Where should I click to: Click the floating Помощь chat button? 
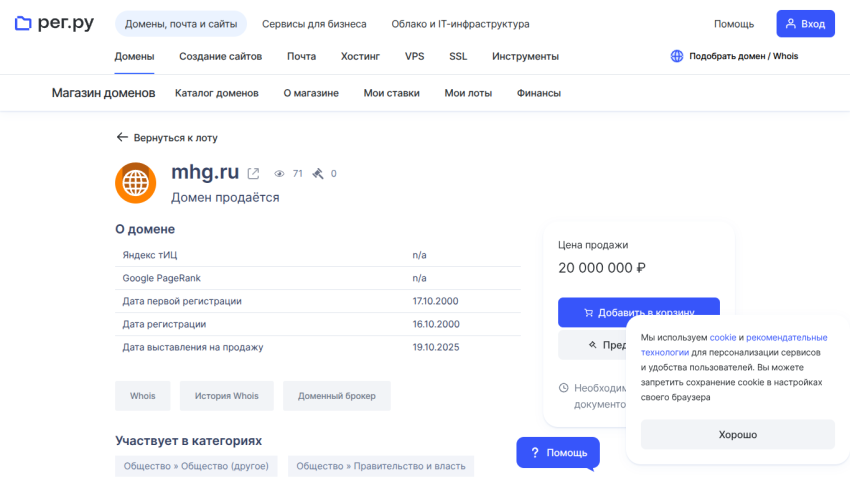pos(558,453)
